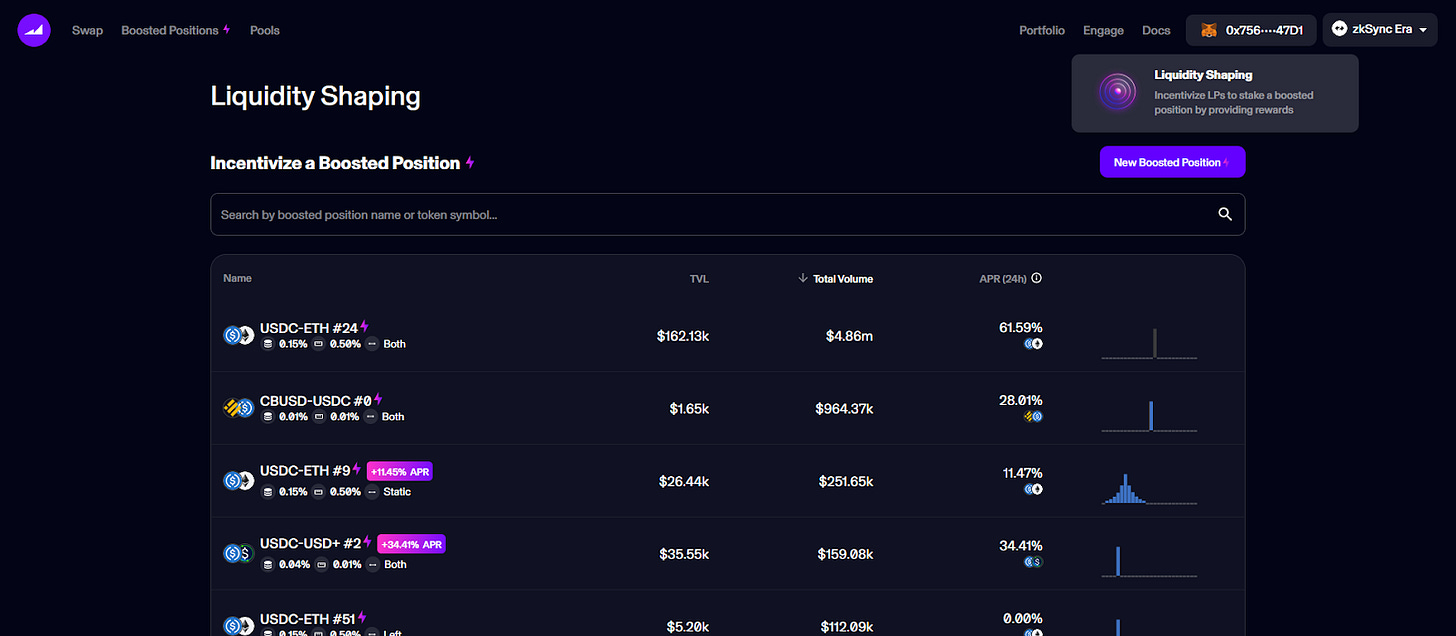Click the USDC-ETH #9 position name
This screenshot has height=636, width=1456.
pyautogui.click(x=305, y=471)
